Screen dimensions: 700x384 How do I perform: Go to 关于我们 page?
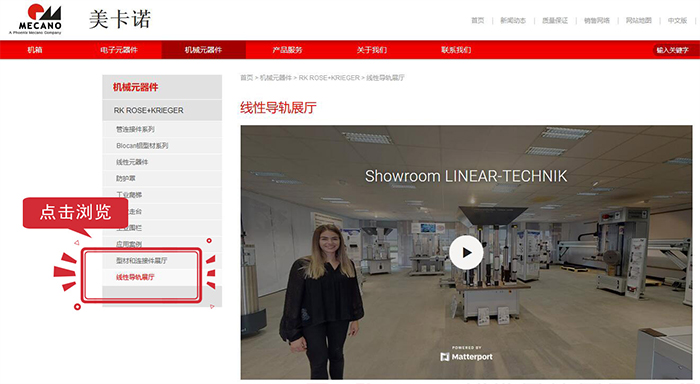coord(372,50)
